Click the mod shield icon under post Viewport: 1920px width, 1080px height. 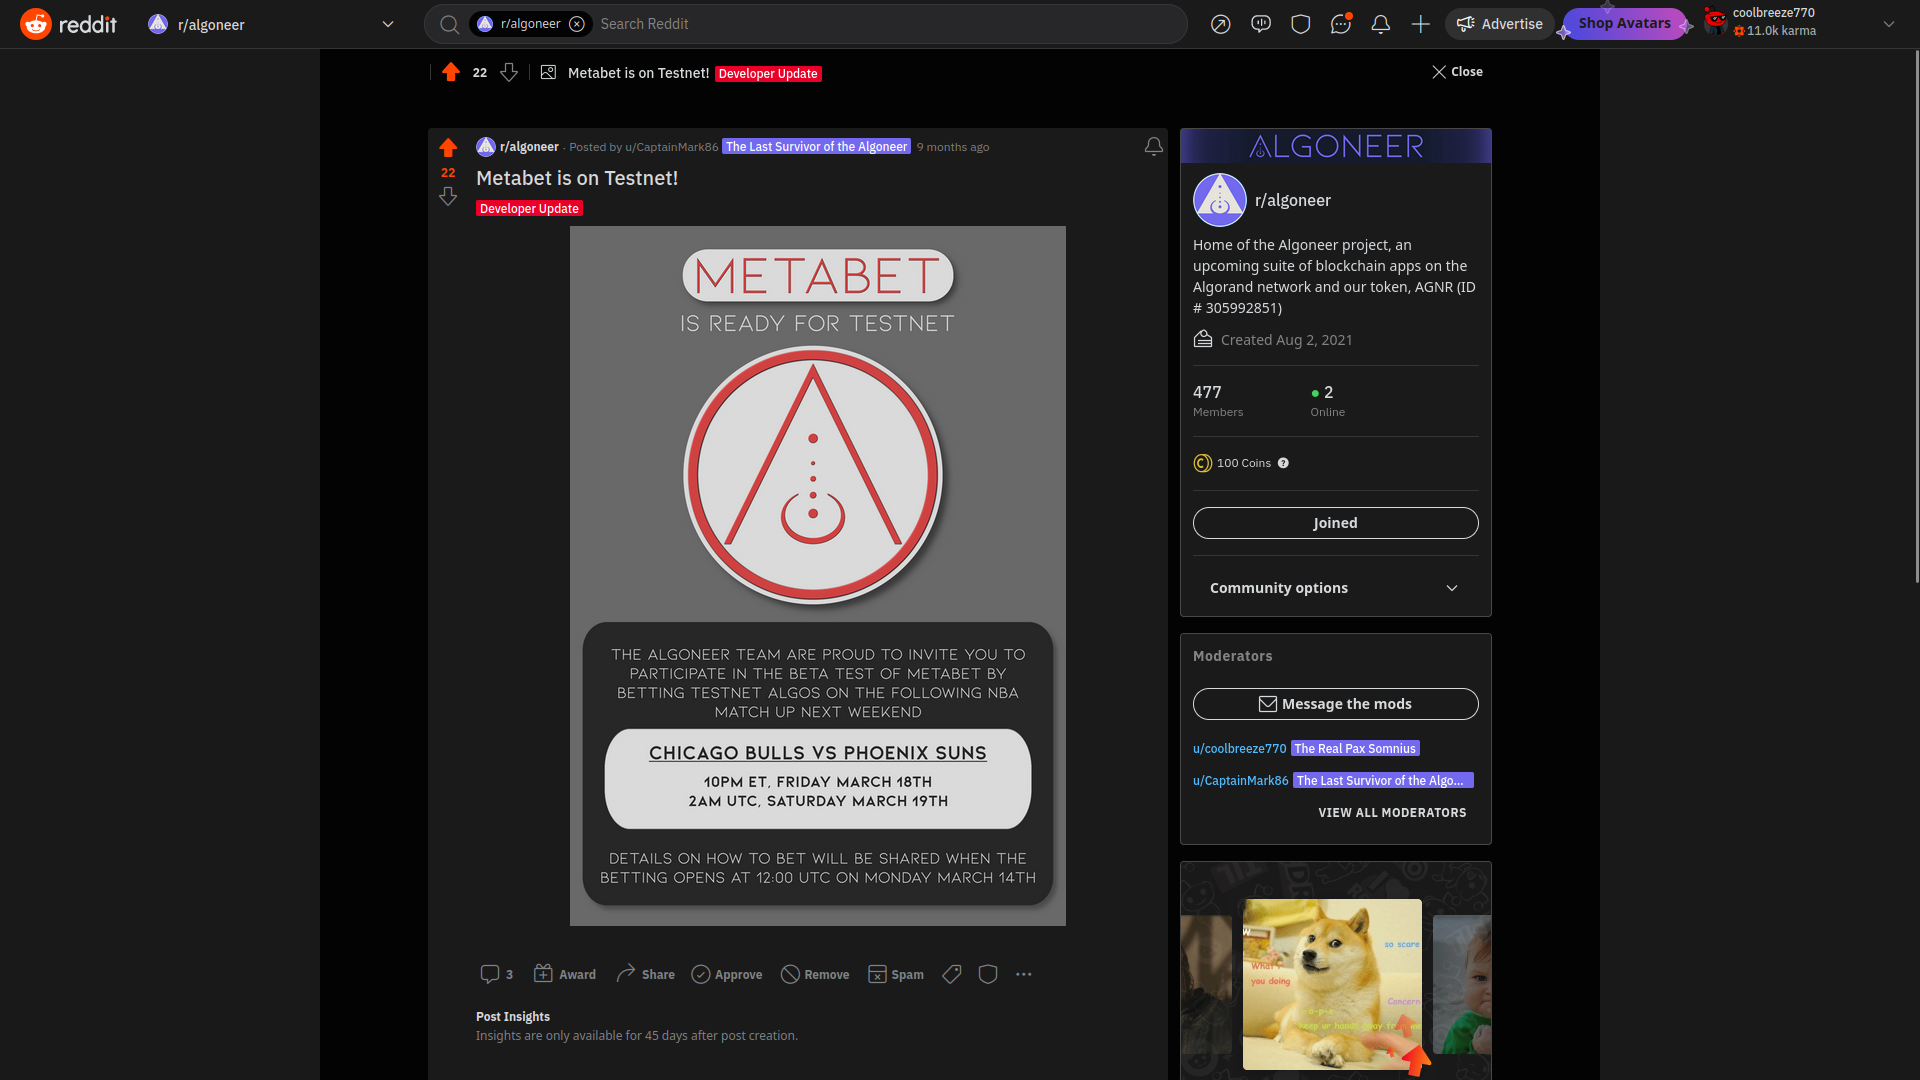point(988,974)
